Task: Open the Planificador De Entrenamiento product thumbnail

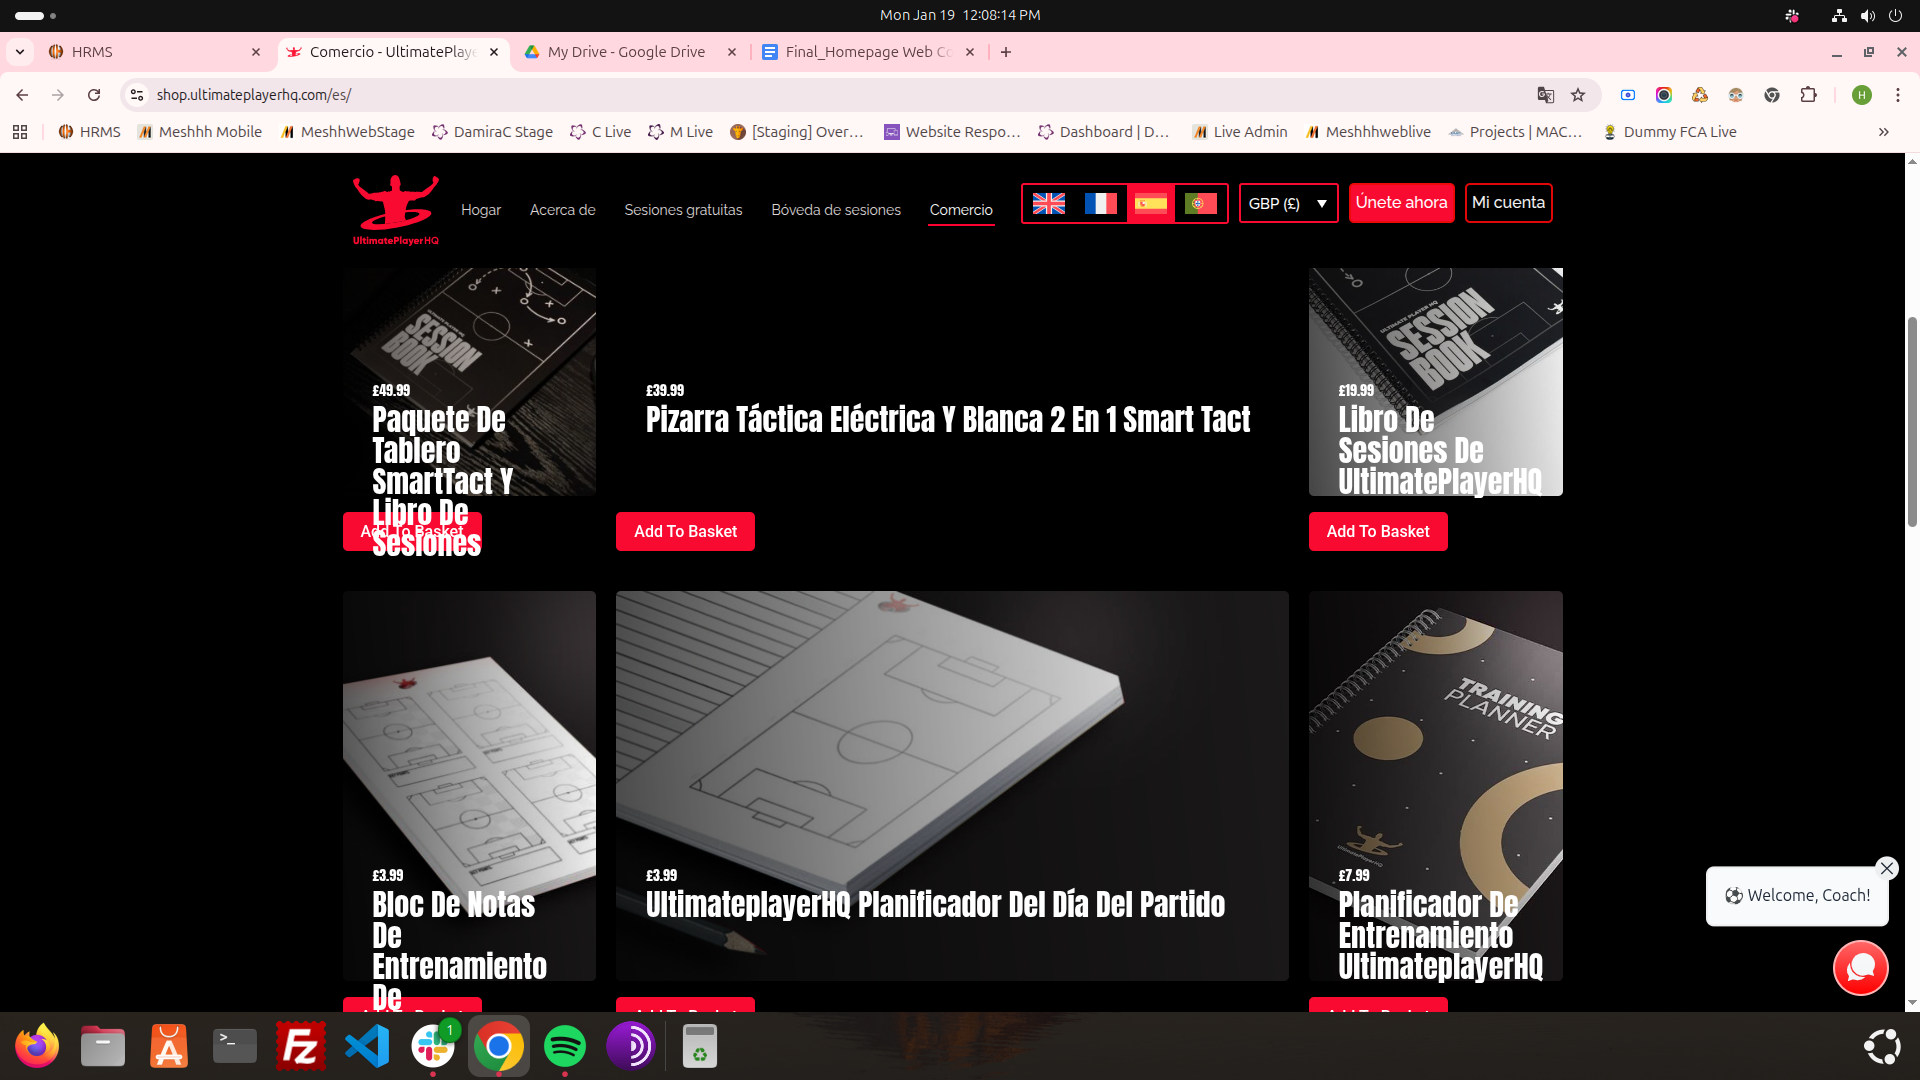Action: click(x=1435, y=740)
